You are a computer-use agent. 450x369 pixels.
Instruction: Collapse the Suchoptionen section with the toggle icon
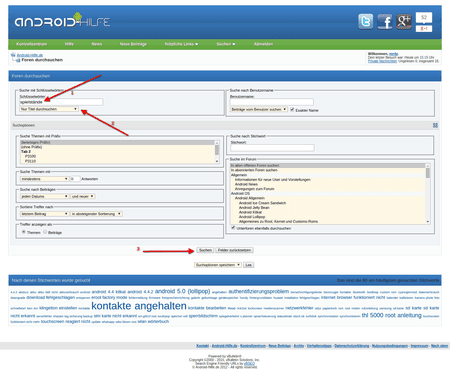click(x=435, y=125)
